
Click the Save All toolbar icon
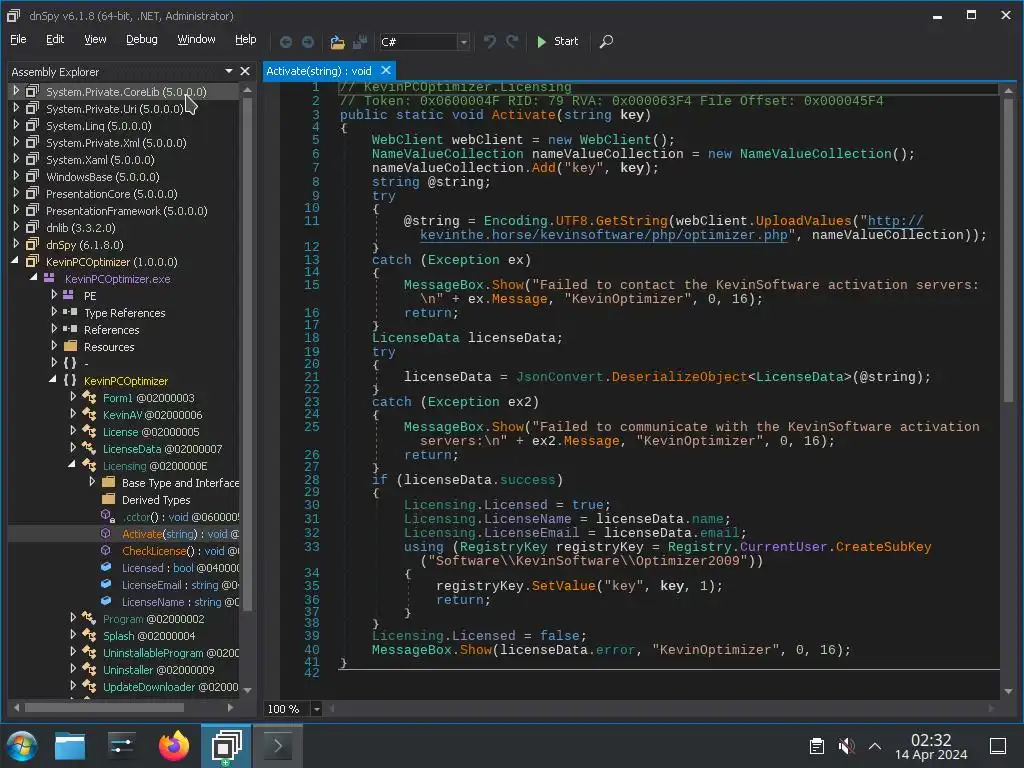point(360,42)
